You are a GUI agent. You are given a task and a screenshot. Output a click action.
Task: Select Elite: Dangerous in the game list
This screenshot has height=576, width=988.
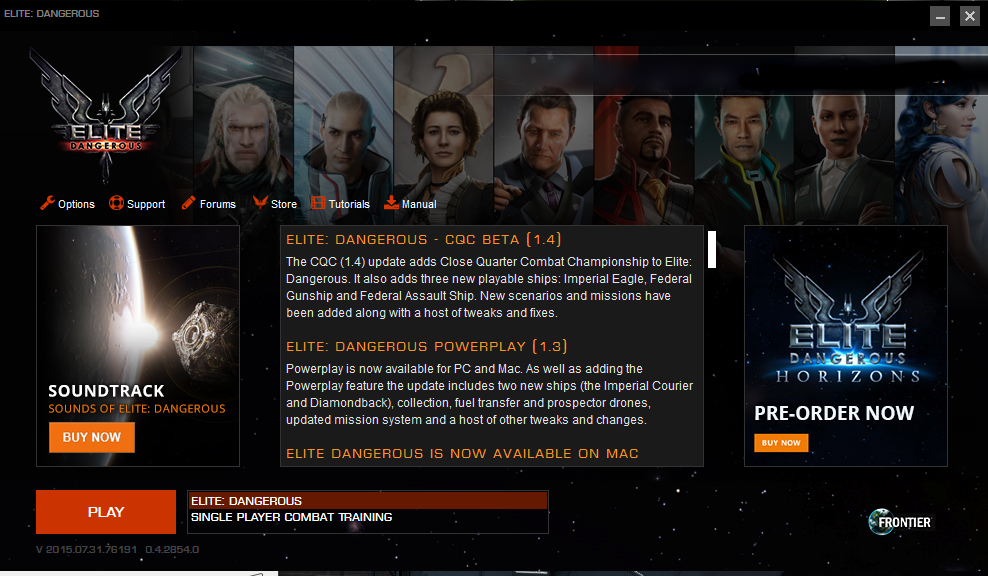coord(368,501)
